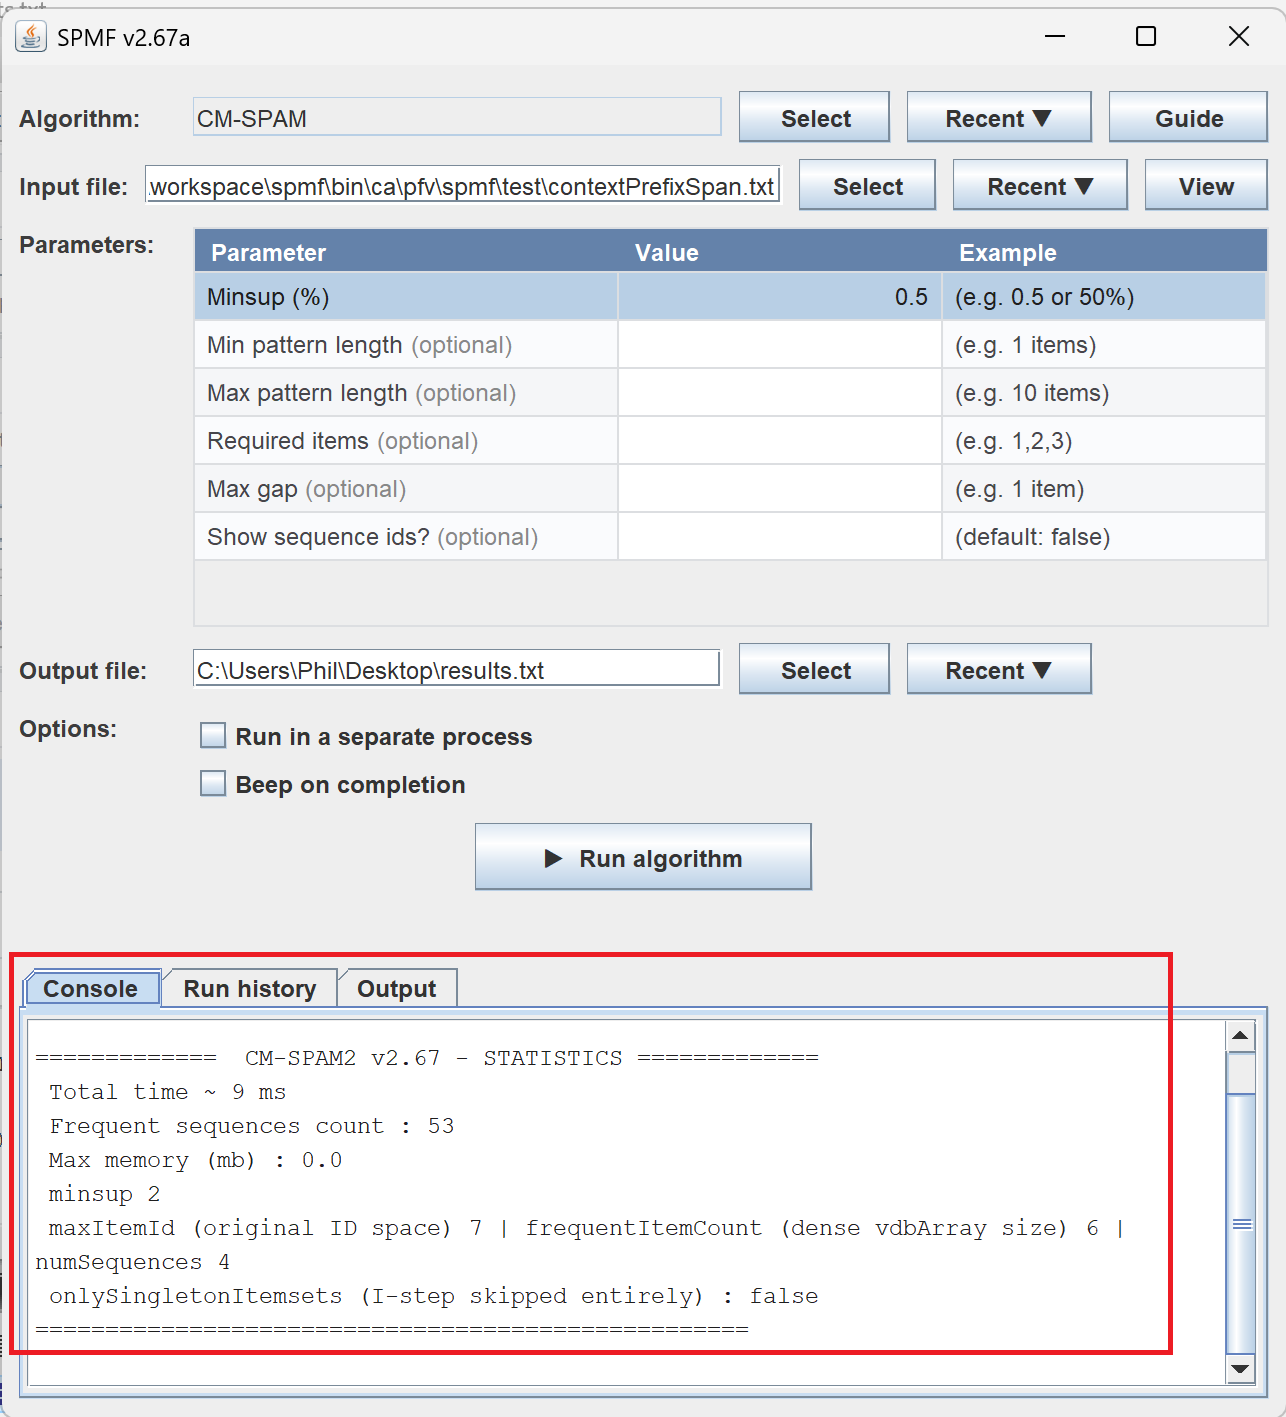Viewport: 1286px width, 1417px height.
Task: Click the Output file path field
Action: coord(456,669)
